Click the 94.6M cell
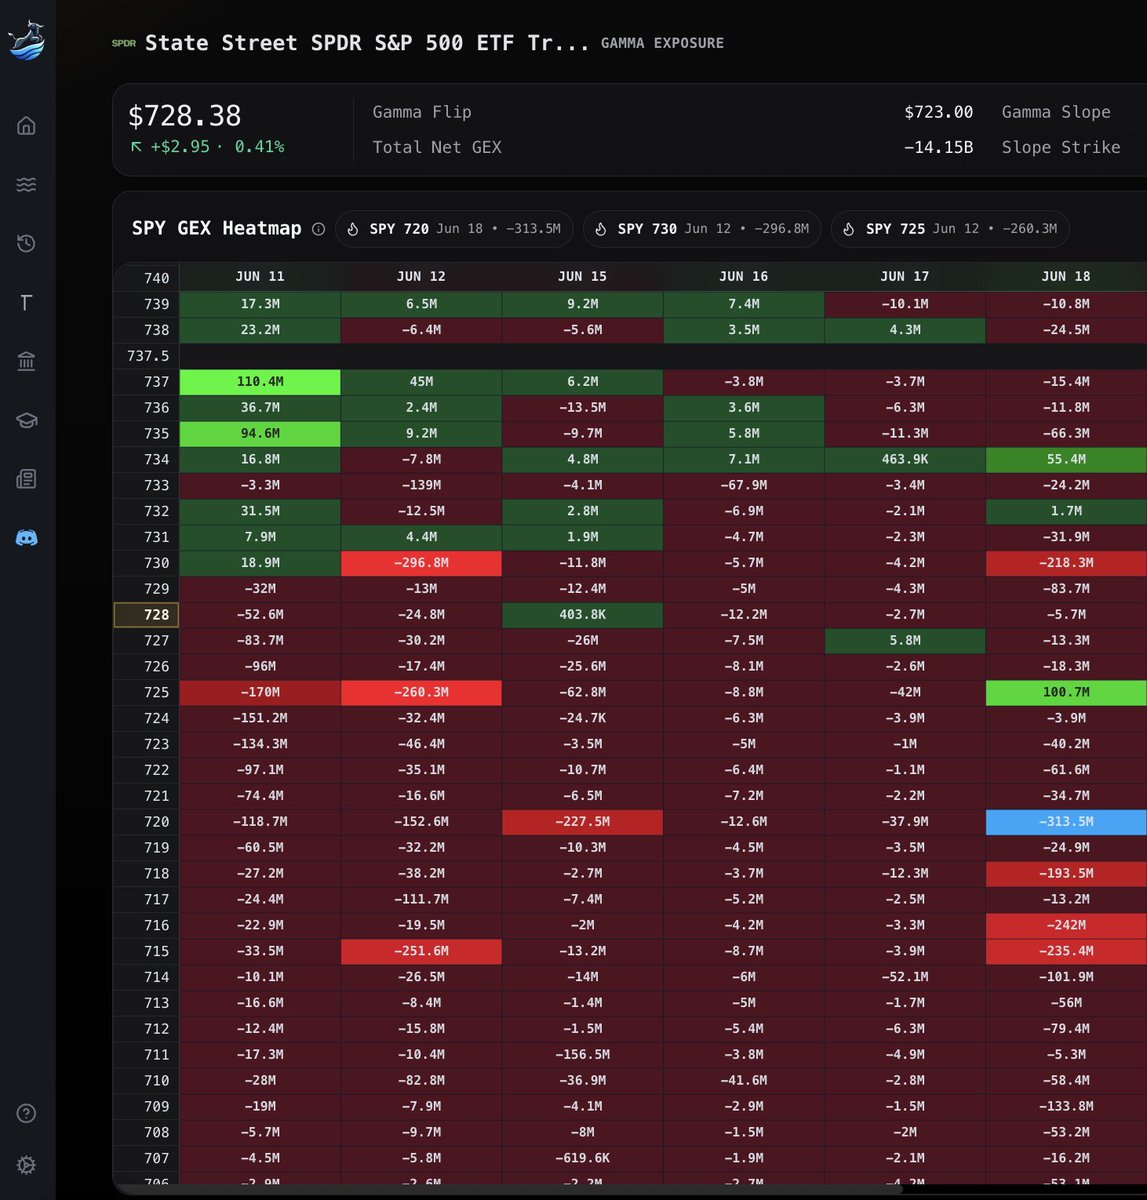The width and height of the screenshot is (1147, 1200). coord(260,434)
